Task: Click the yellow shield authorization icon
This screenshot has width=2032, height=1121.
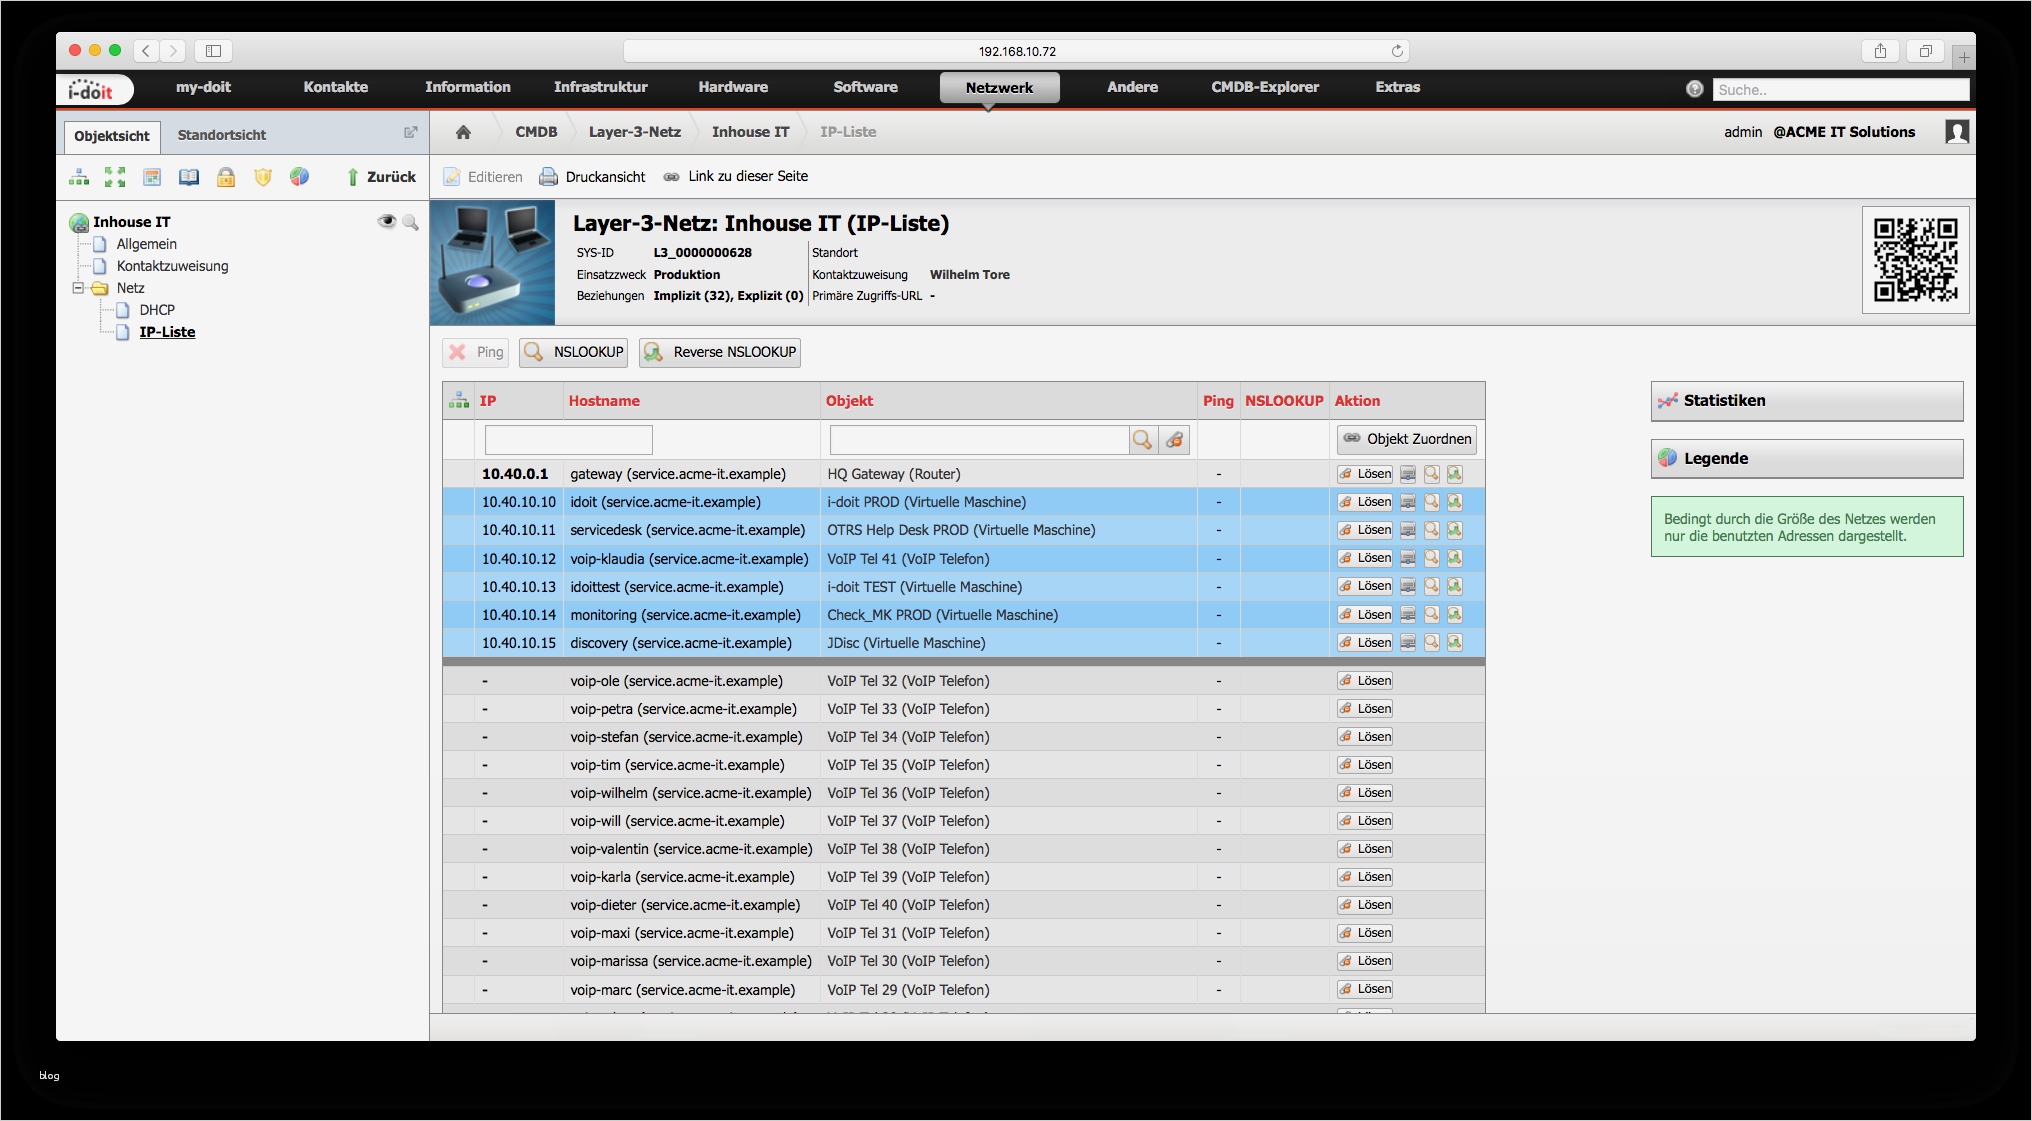Action: click(263, 177)
